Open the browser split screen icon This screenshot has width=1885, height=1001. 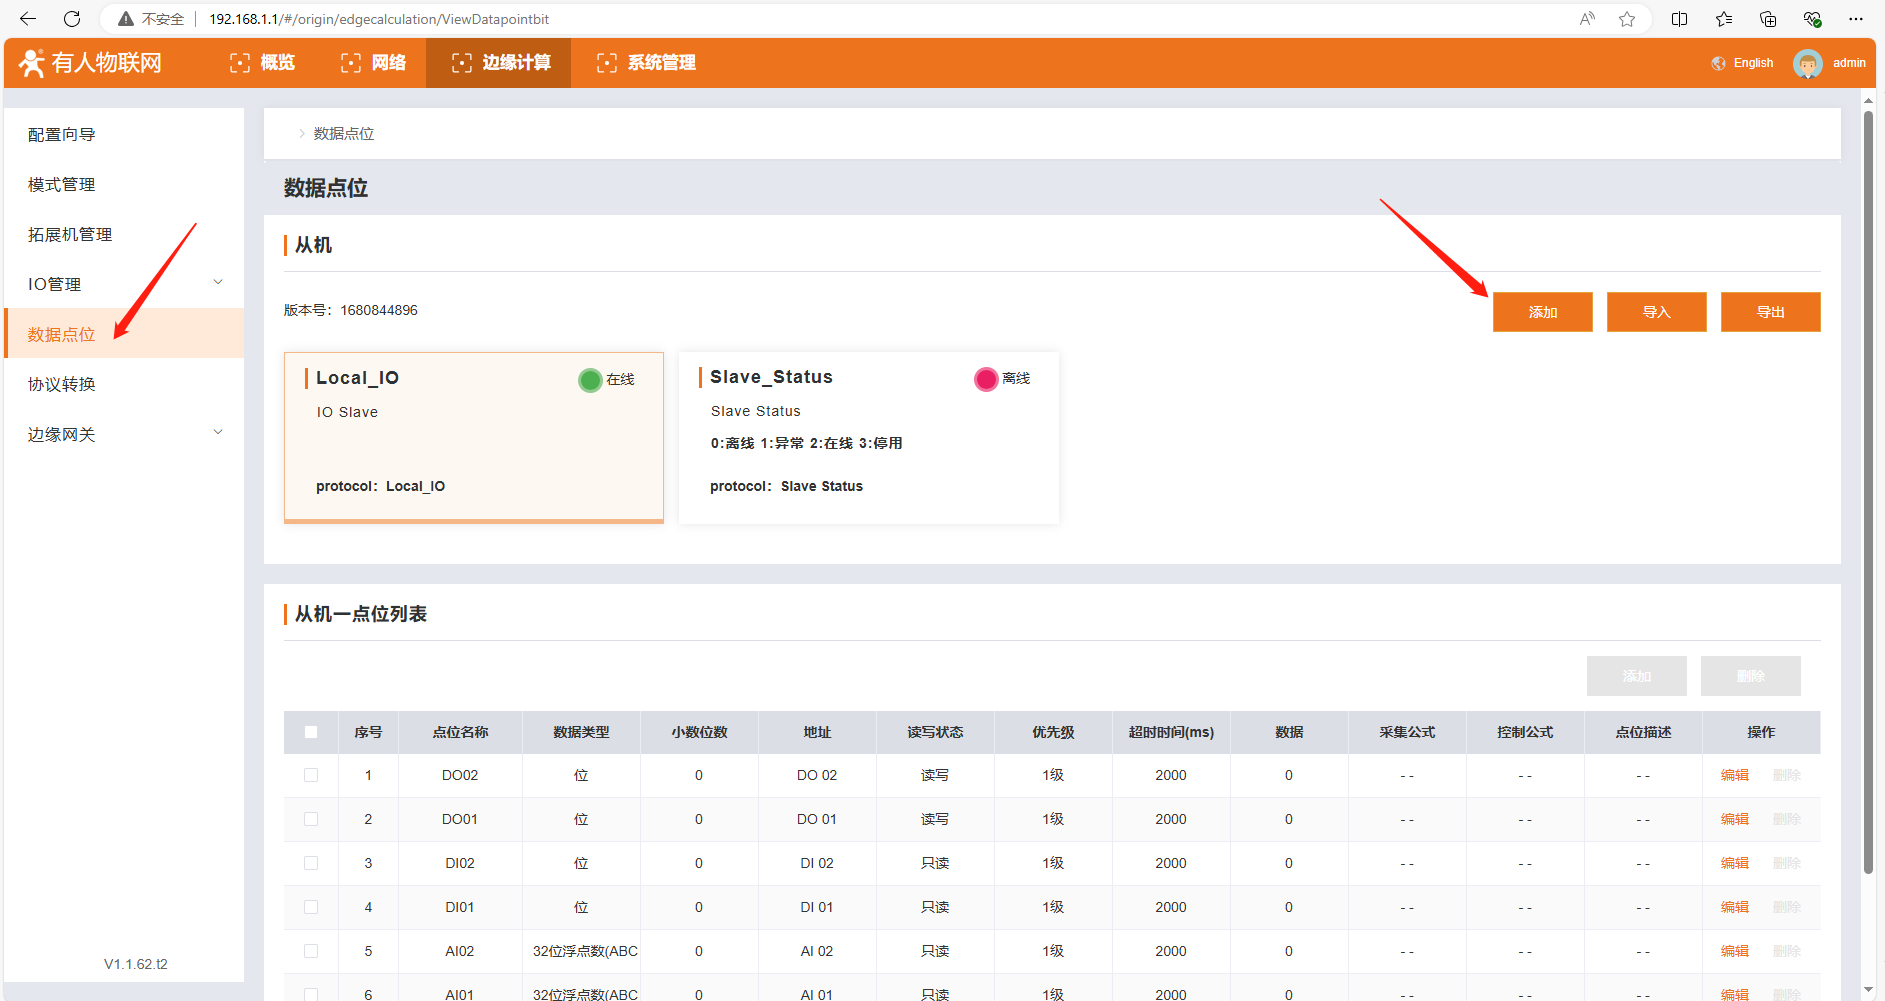pyautogui.click(x=1680, y=19)
